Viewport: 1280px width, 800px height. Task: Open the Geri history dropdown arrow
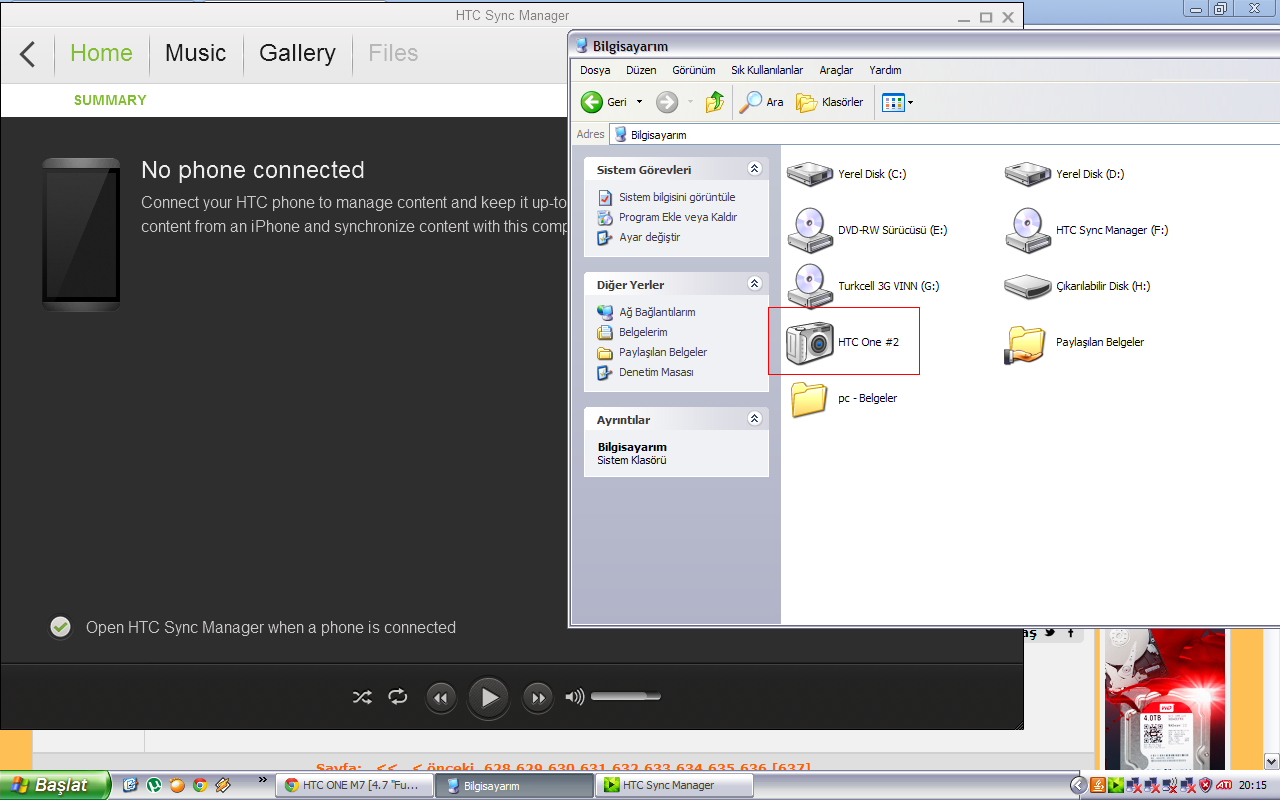[x=639, y=102]
